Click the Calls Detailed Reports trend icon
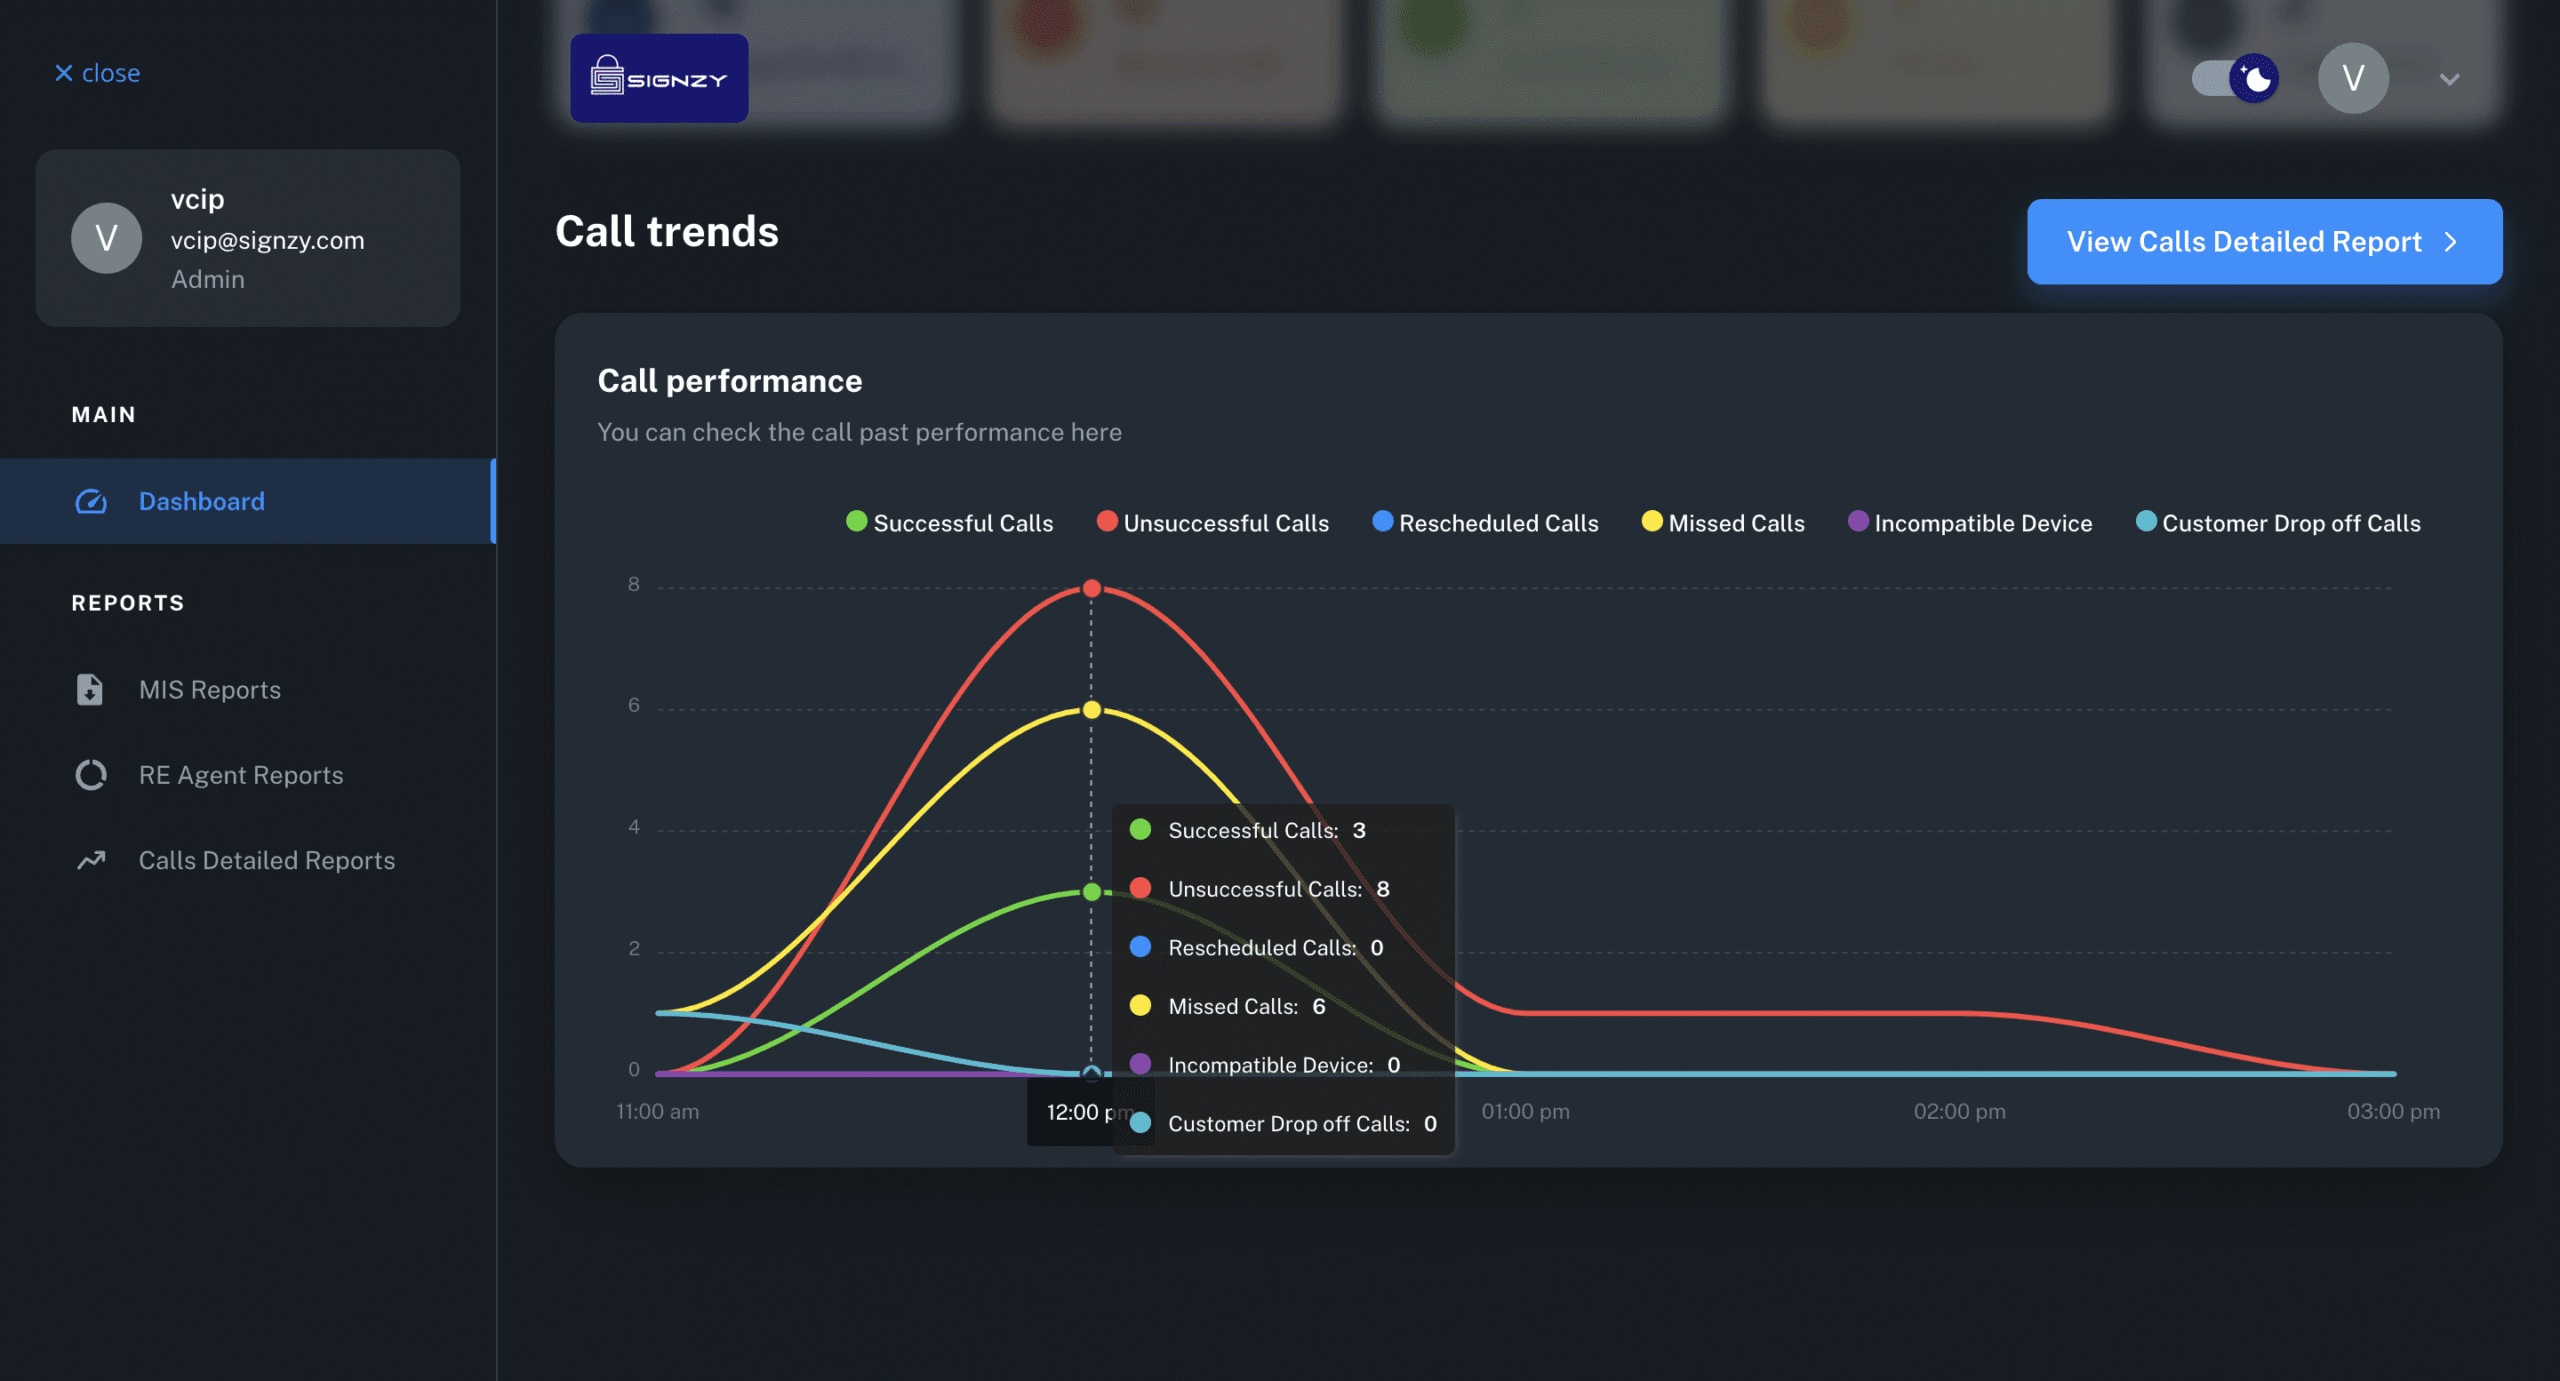Viewport: 2560px width, 1381px height. [91, 860]
